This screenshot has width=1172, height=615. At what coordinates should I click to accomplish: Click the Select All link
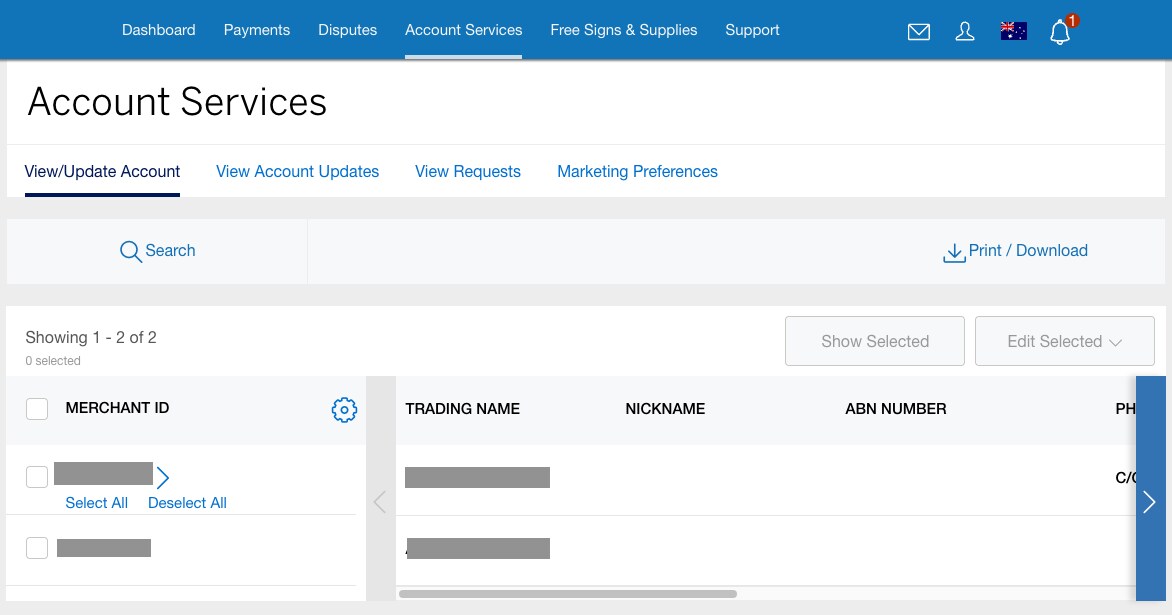pyautogui.click(x=96, y=503)
